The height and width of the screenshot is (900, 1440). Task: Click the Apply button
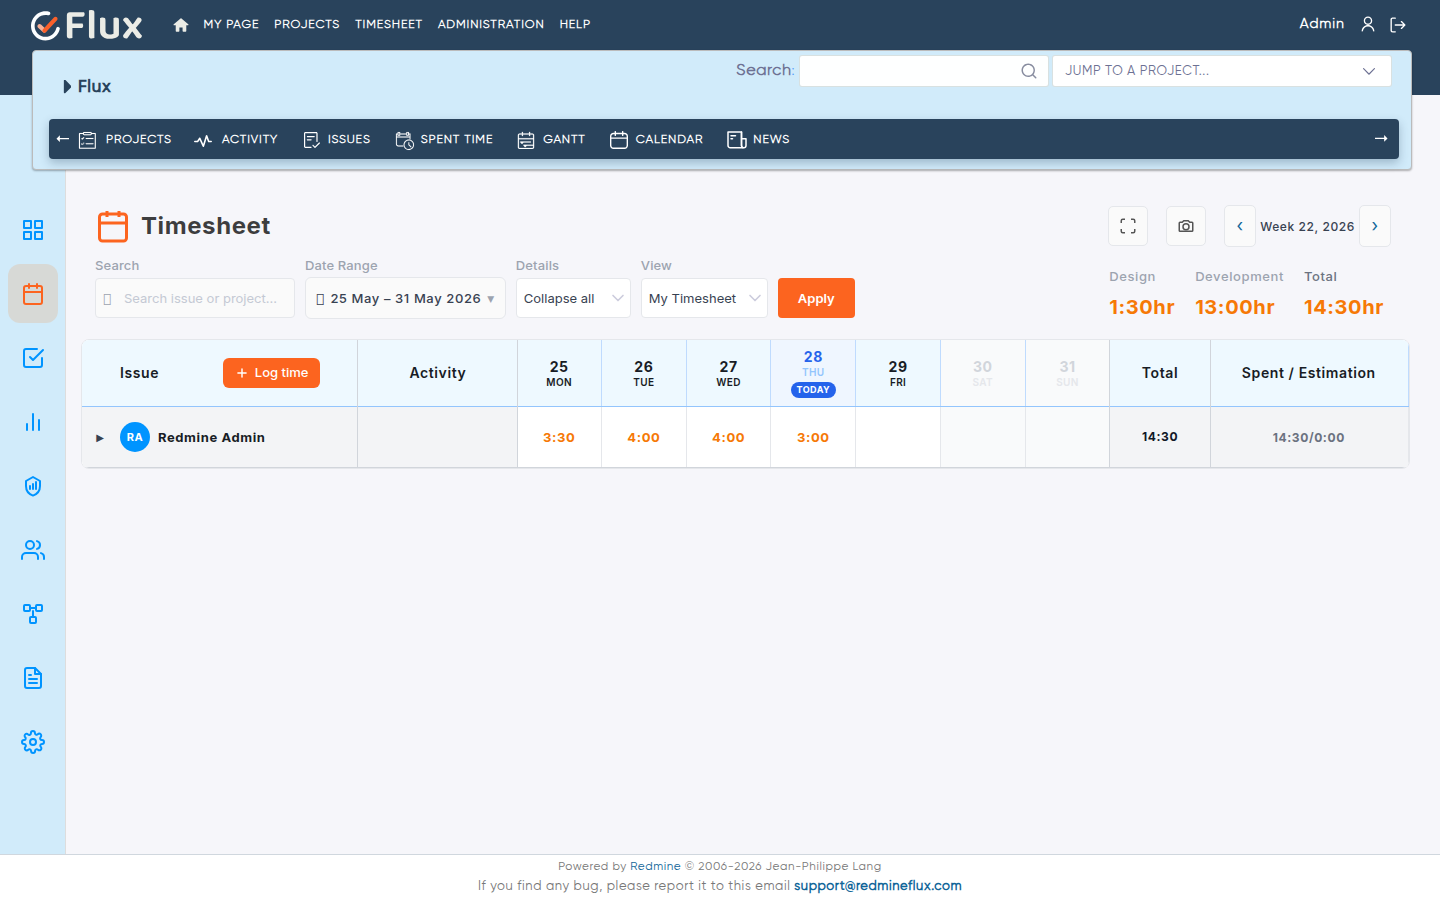point(816,298)
